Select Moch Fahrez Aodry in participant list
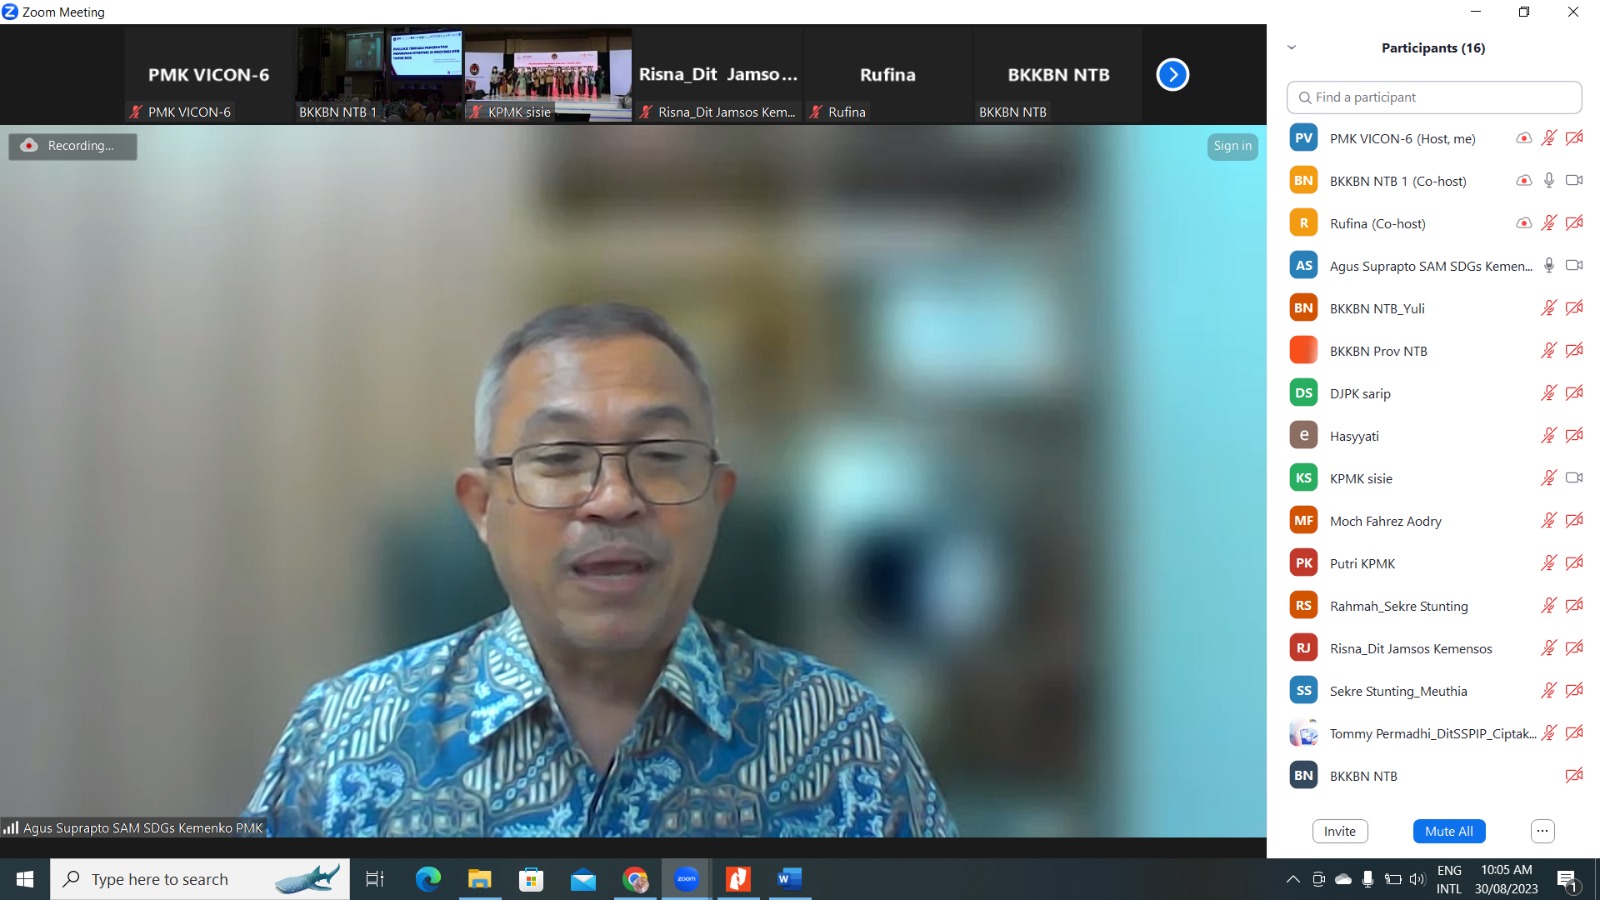1600x900 pixels. (1385, 521)
